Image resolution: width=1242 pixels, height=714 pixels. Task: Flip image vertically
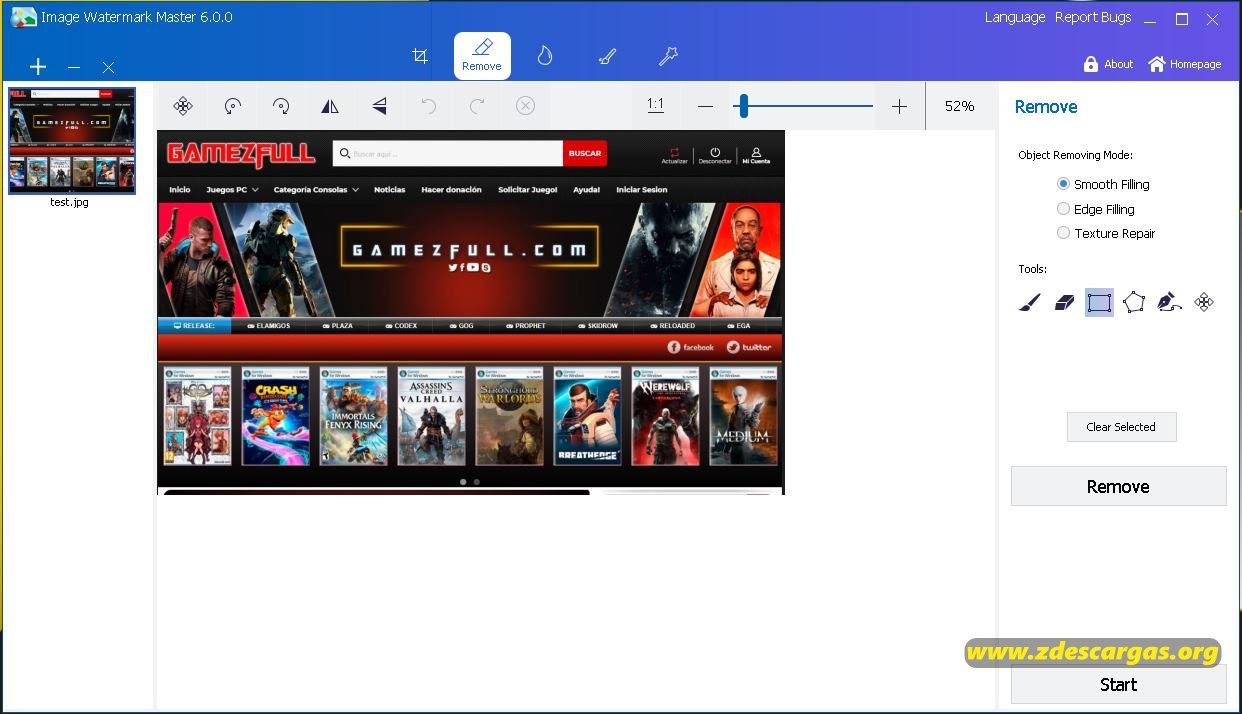point(379,106)
